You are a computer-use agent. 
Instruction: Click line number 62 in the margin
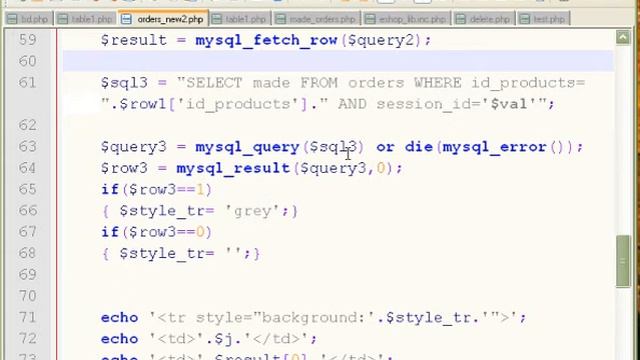coord(27,125)
